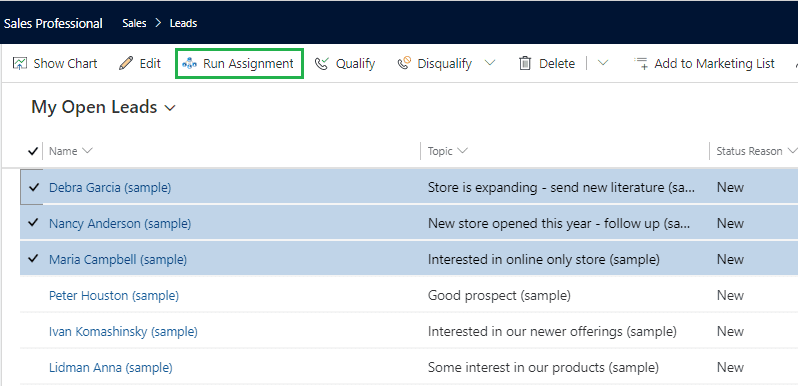Open the Topic column sort dropdown
Screen dimensions: 798x386
[x=462, y=151]
